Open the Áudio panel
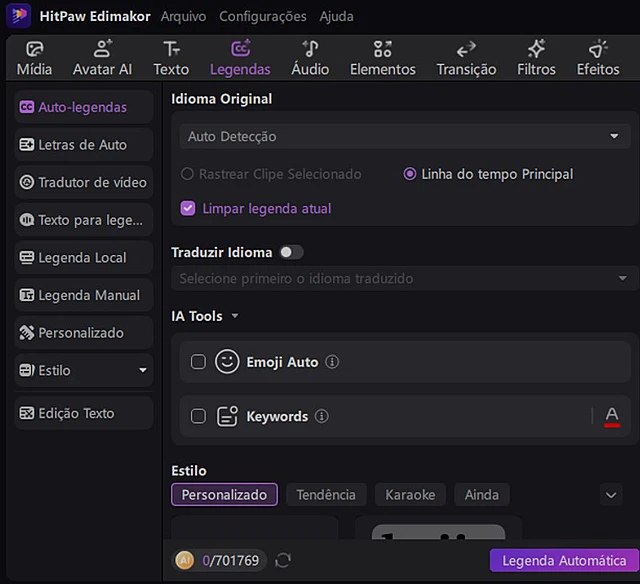Image resolution: width=640 pixels, height=584 pixels. coord(310,58)
